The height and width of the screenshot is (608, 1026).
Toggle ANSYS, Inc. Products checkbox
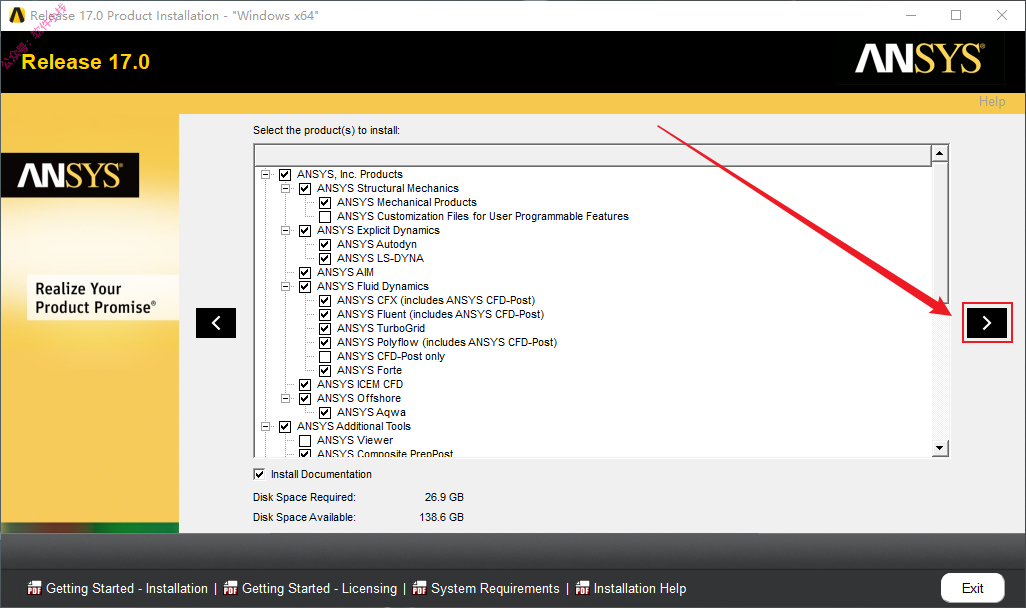(x=285, y=175)
